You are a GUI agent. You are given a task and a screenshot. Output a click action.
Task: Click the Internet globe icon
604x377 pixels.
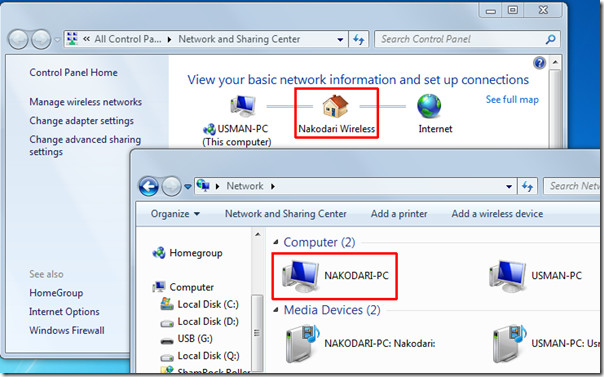(x=429, y=106)
